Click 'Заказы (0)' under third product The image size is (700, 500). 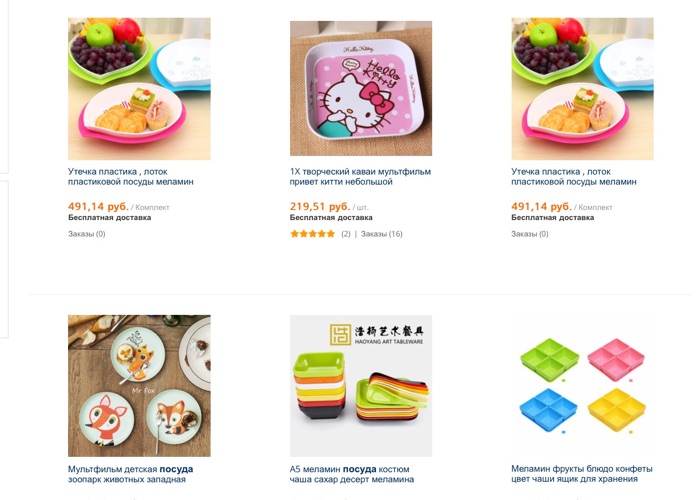pyautogui.click(x=530, y=234)
